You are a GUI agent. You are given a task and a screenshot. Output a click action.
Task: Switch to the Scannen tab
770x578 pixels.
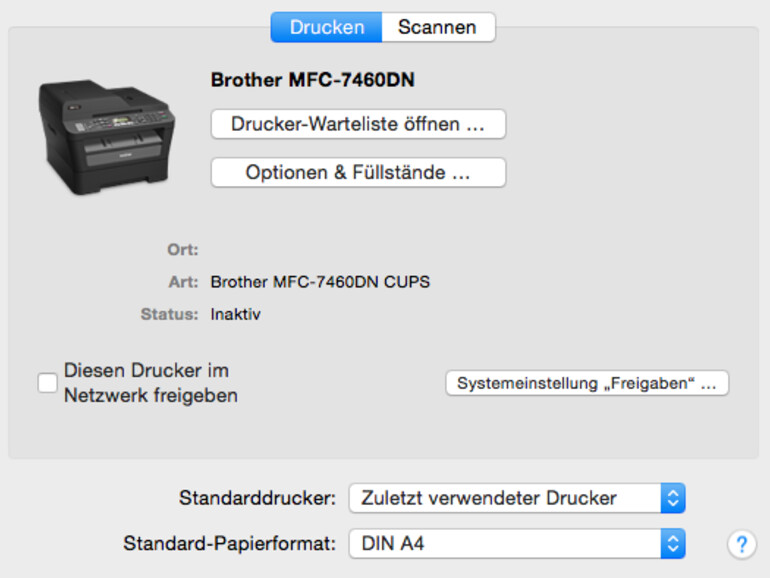coord(438,27)
